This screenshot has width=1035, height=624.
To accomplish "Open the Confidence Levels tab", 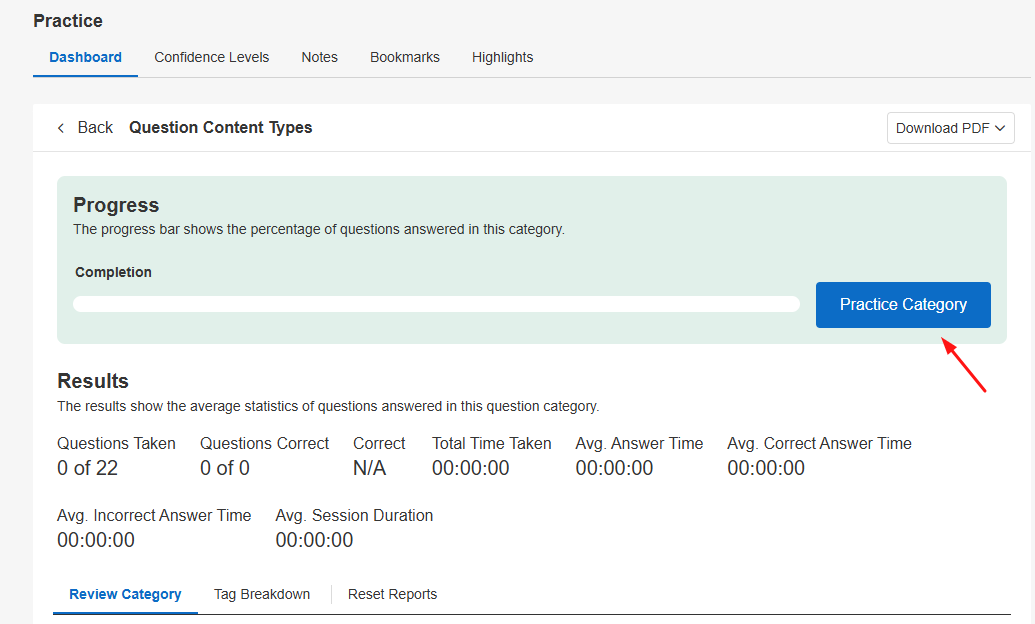I will [x=211, y=58].
